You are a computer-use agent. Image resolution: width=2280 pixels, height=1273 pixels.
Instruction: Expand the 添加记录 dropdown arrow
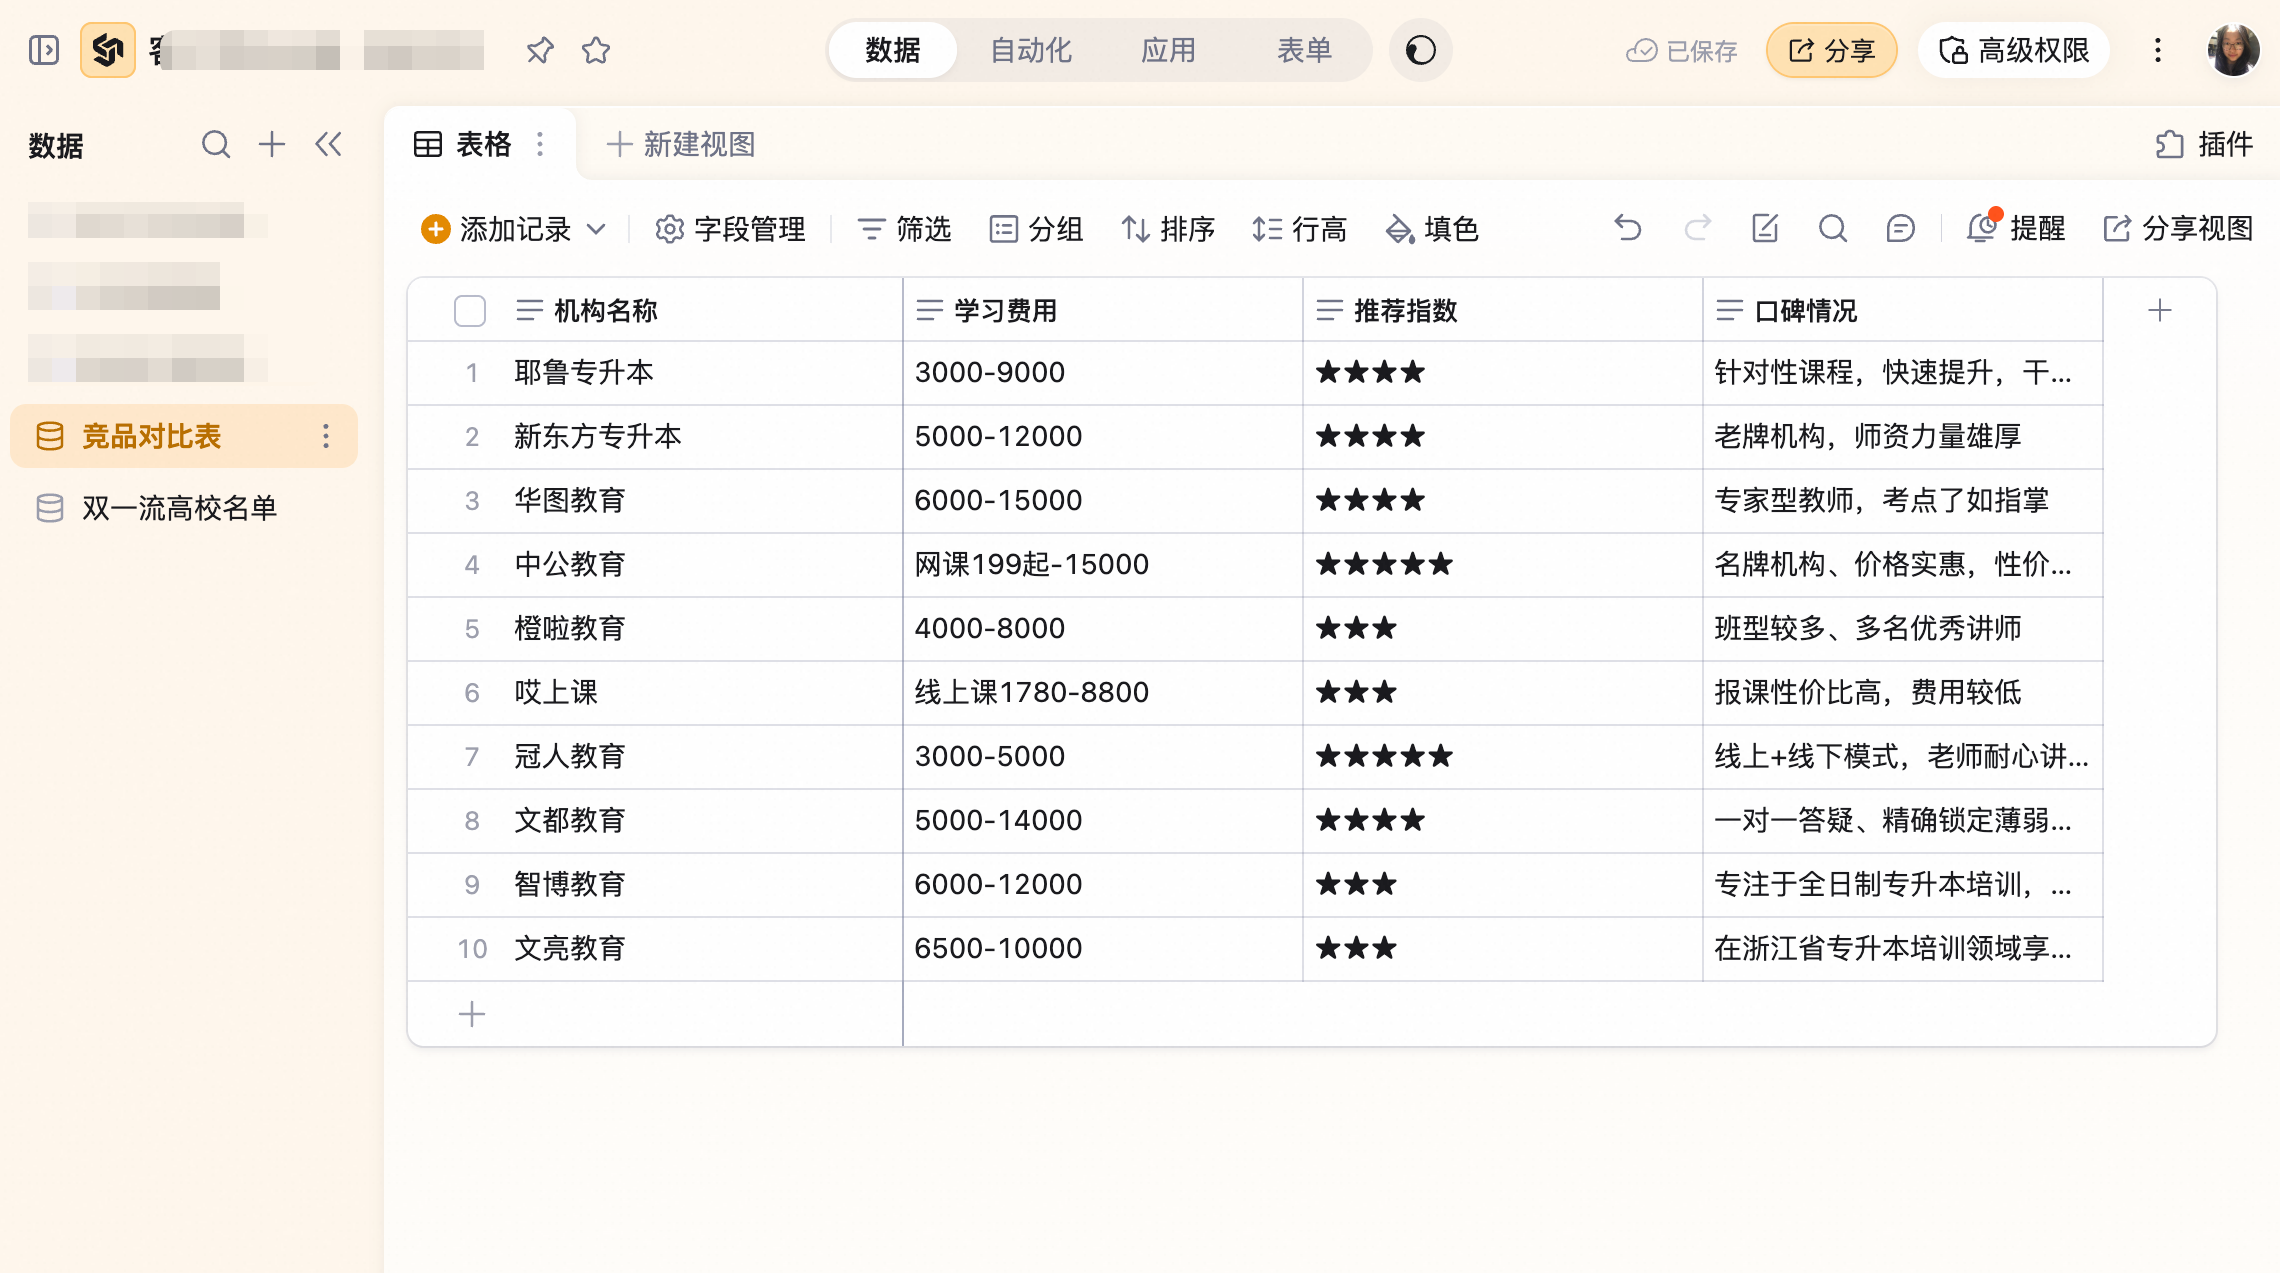tap(596, 229)
